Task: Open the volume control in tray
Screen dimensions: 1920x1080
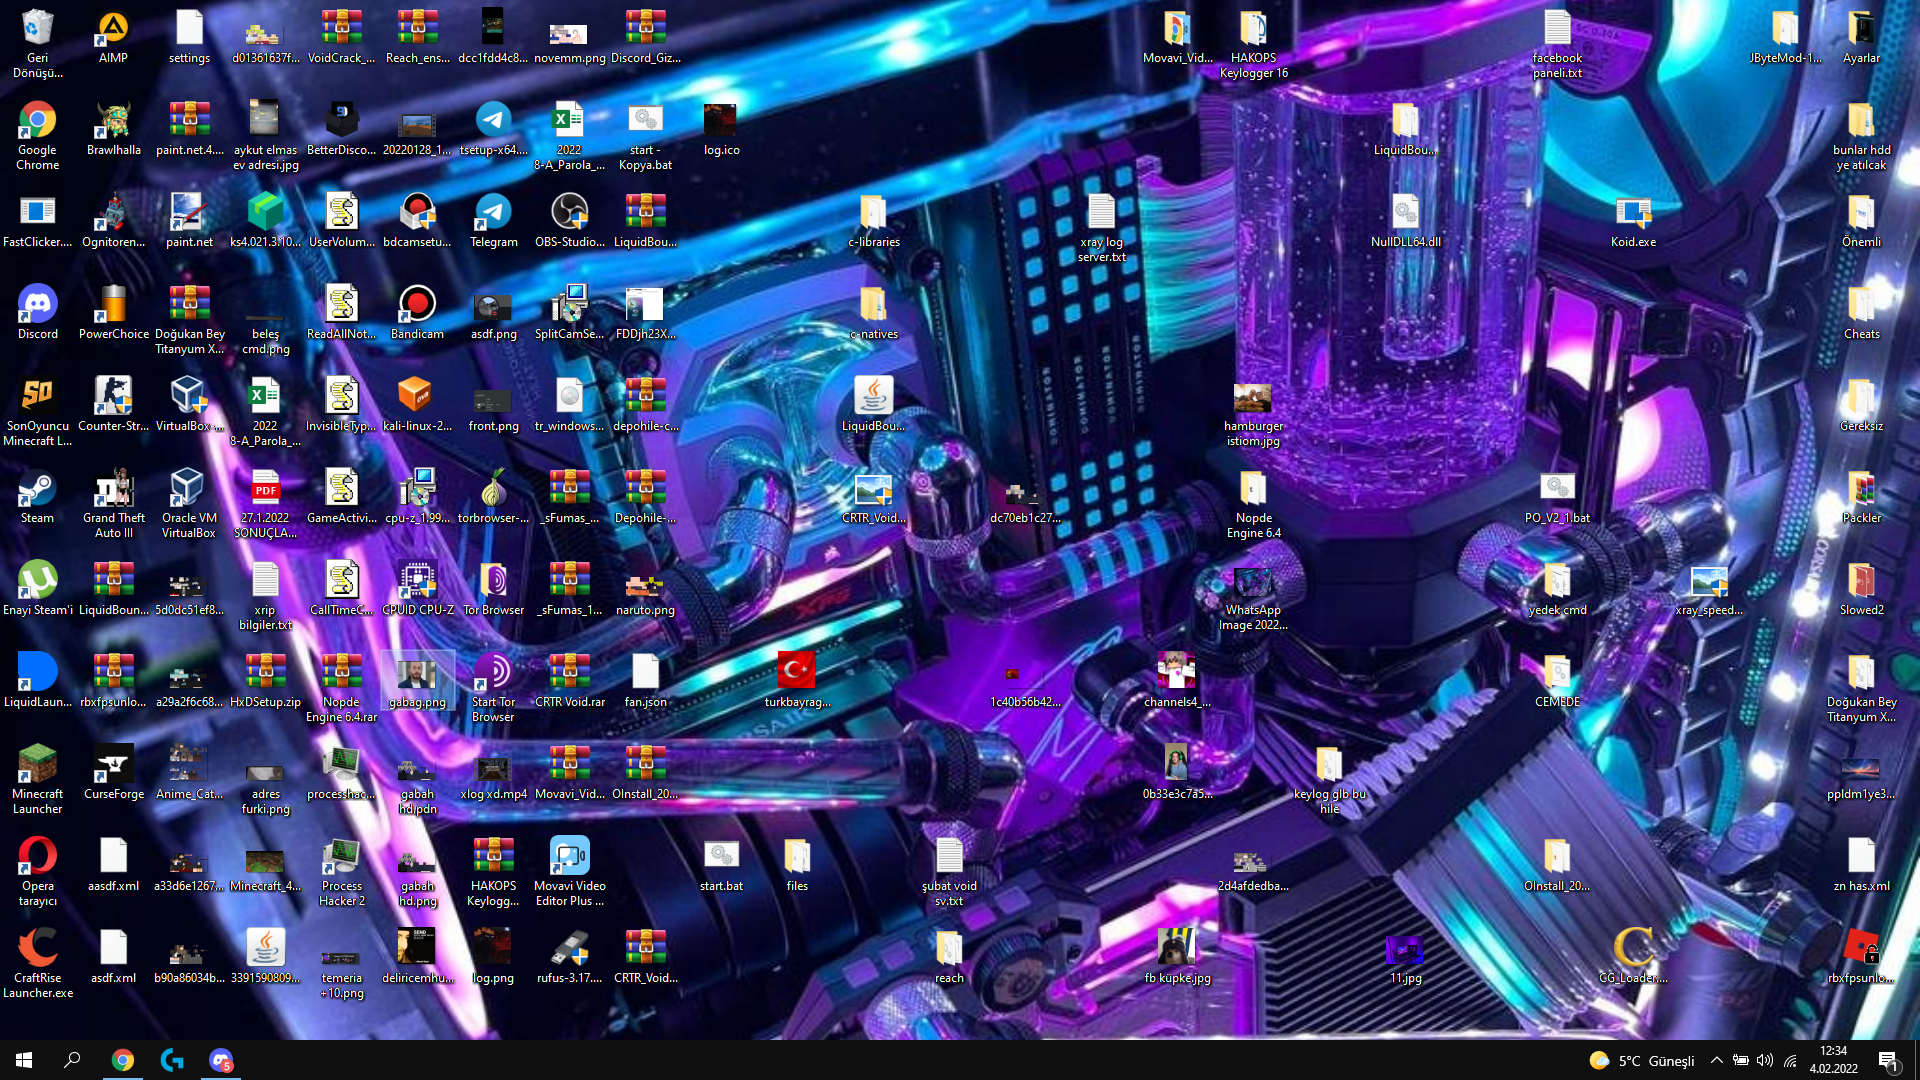Action: click(x=1765, y=1060)
